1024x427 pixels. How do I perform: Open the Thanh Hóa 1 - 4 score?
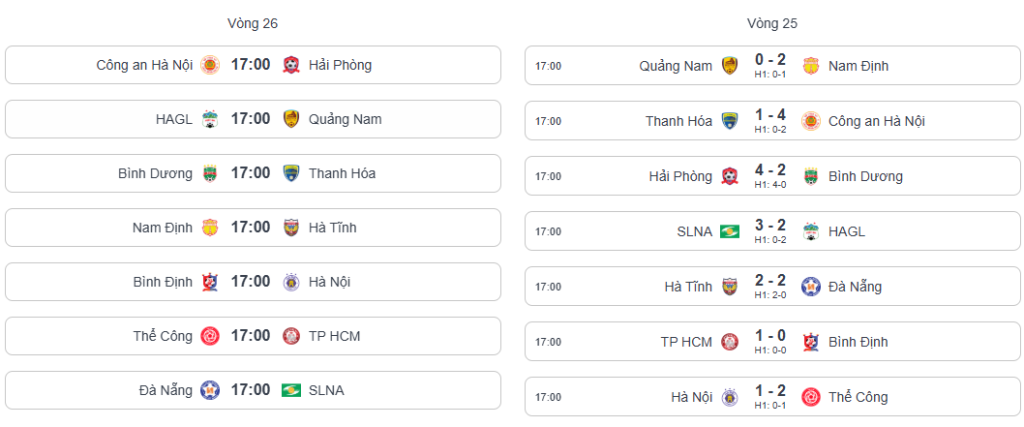770,116
